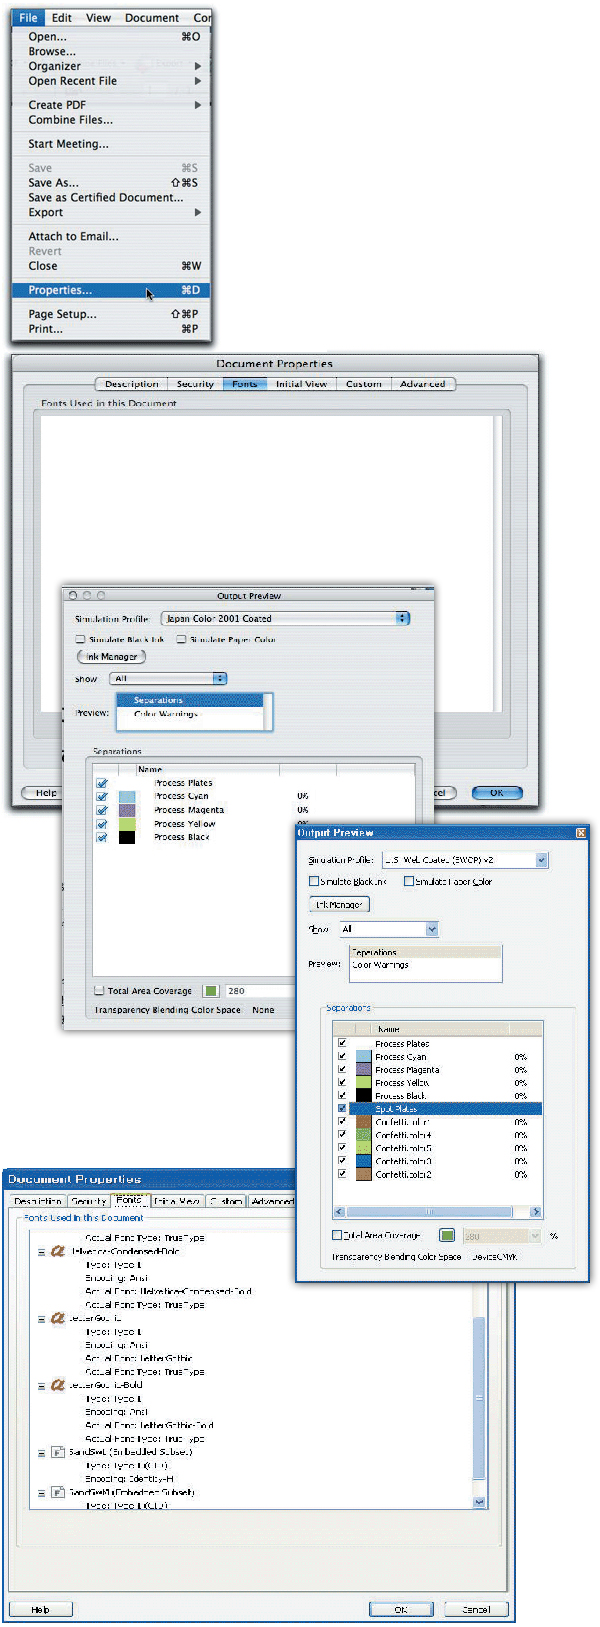Viewport: 600px width, 1627px height.
Task: Click Ink Manager button in Windows Output Preview
Action: click(x=339, y=904)
